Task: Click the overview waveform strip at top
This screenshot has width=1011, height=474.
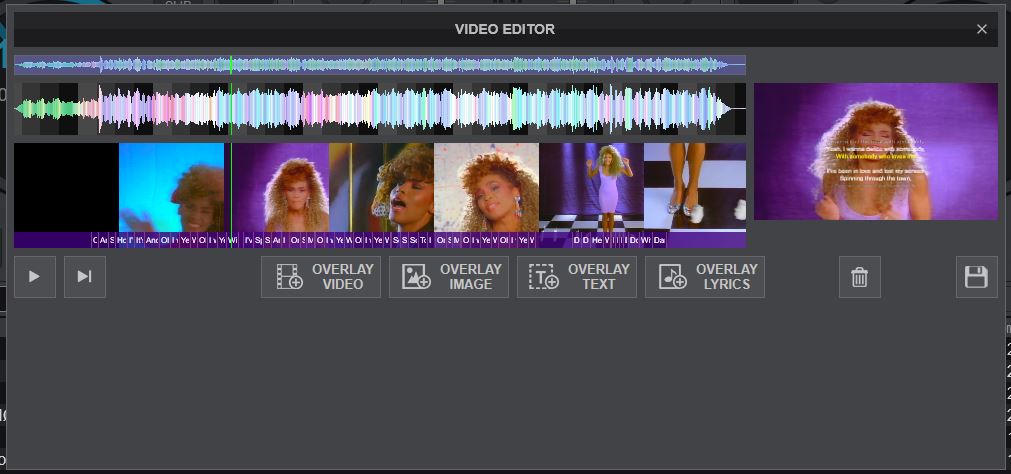Action: pos(380,64)
